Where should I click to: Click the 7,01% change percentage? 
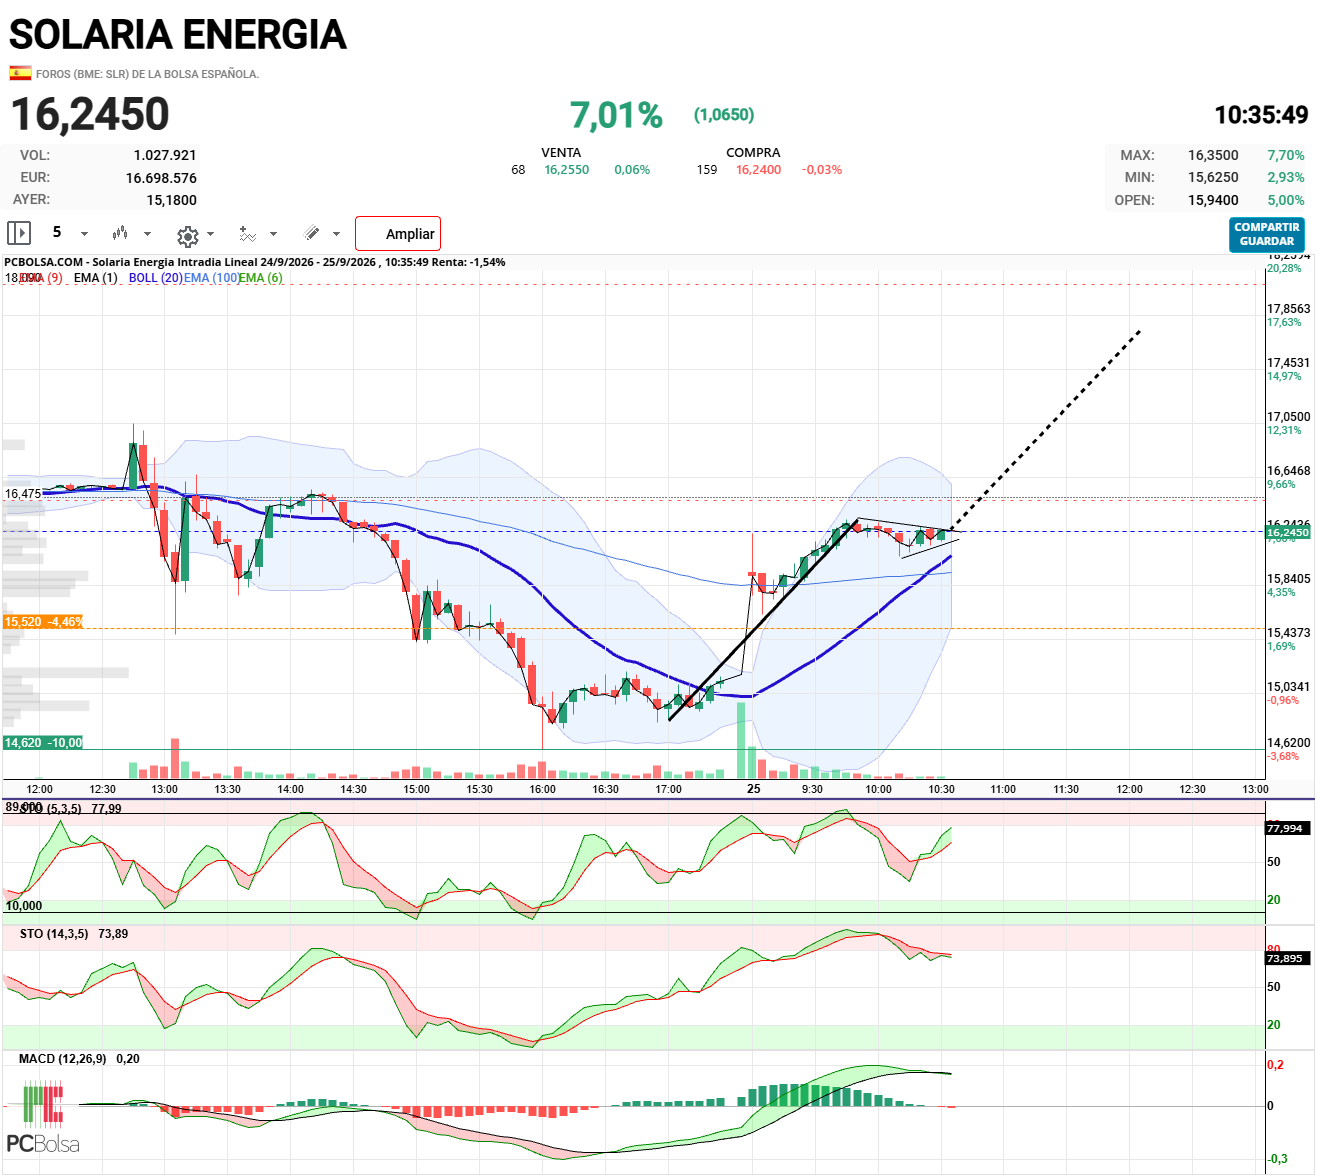point(616,115)
